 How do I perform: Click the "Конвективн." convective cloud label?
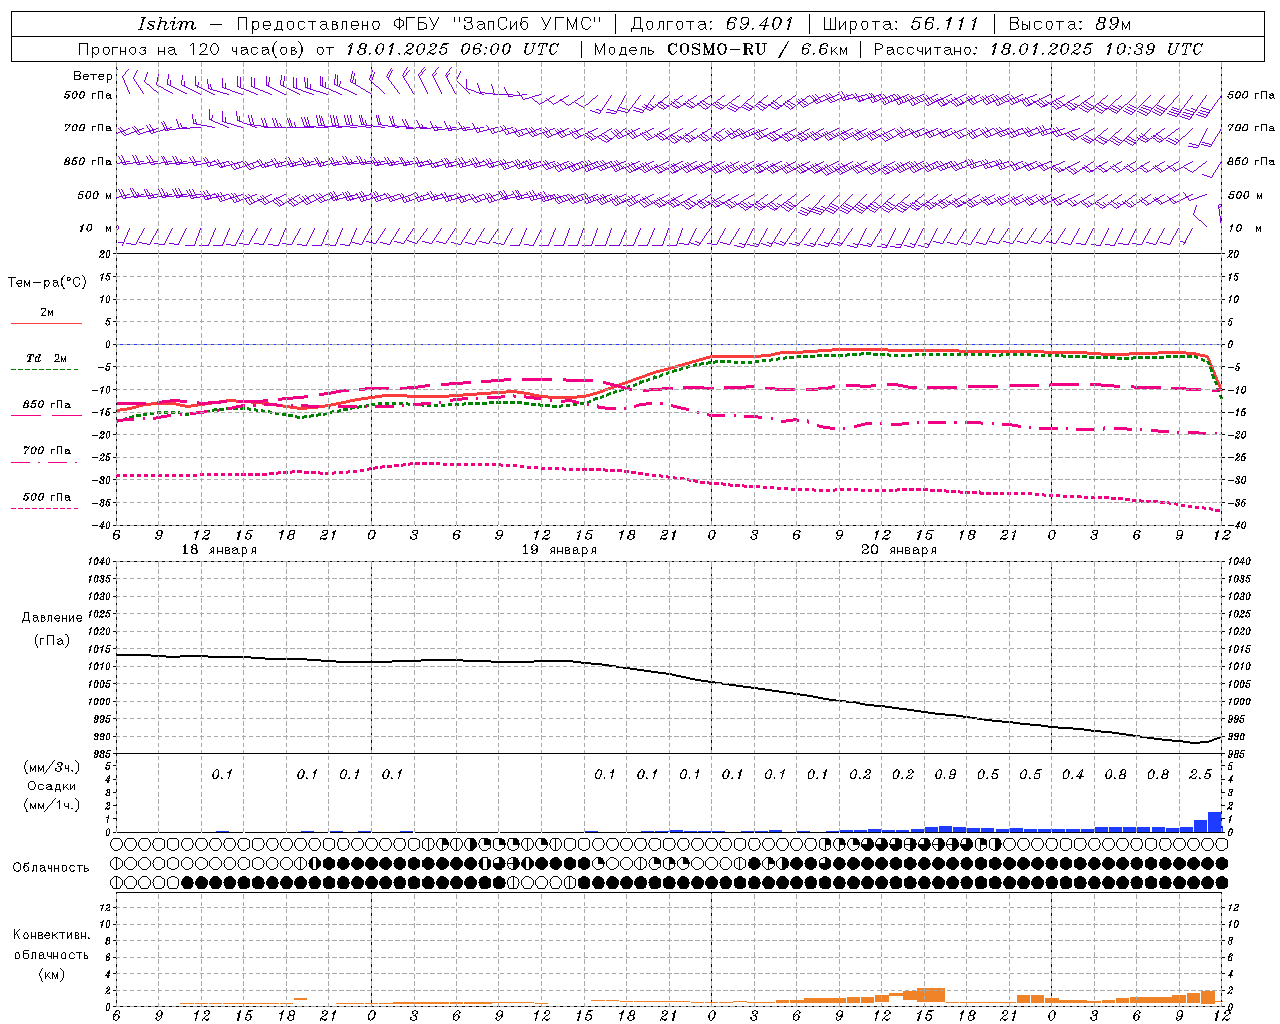coord(51,935)
